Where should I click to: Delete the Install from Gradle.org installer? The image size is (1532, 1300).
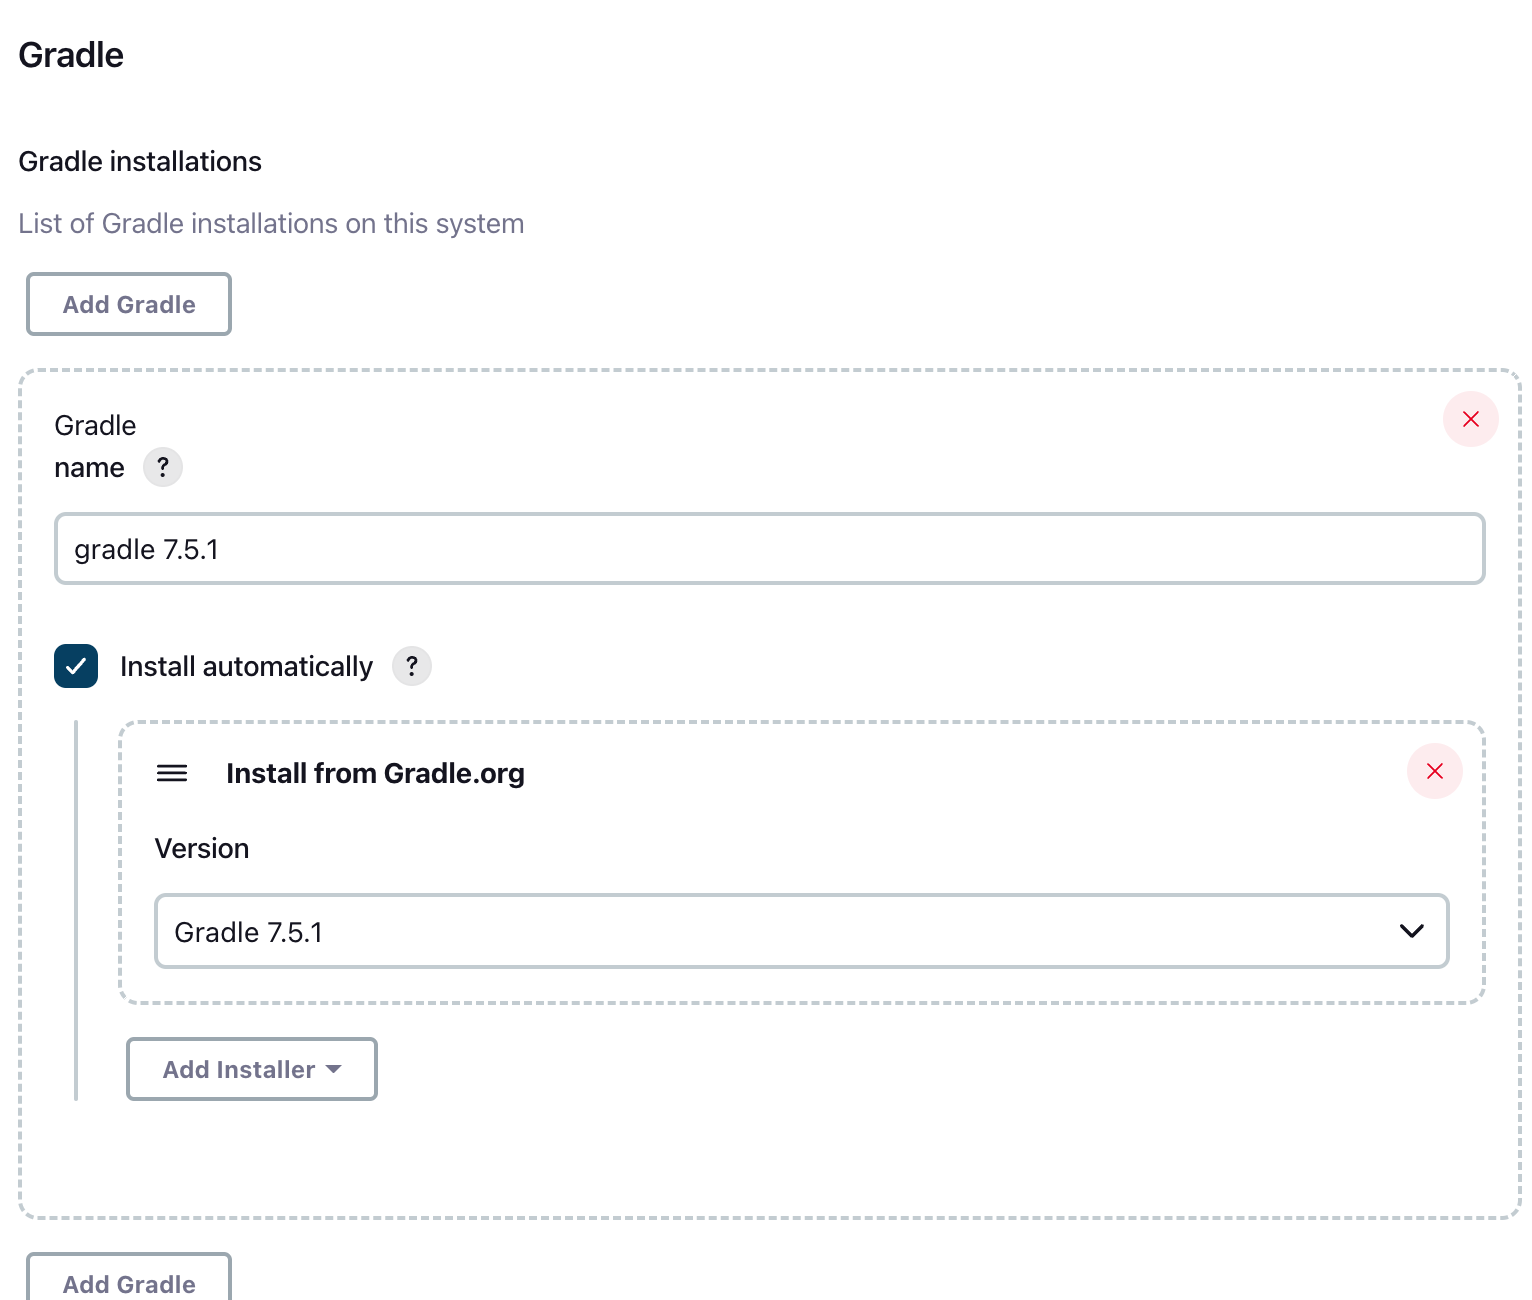(x=1434, y=771)
